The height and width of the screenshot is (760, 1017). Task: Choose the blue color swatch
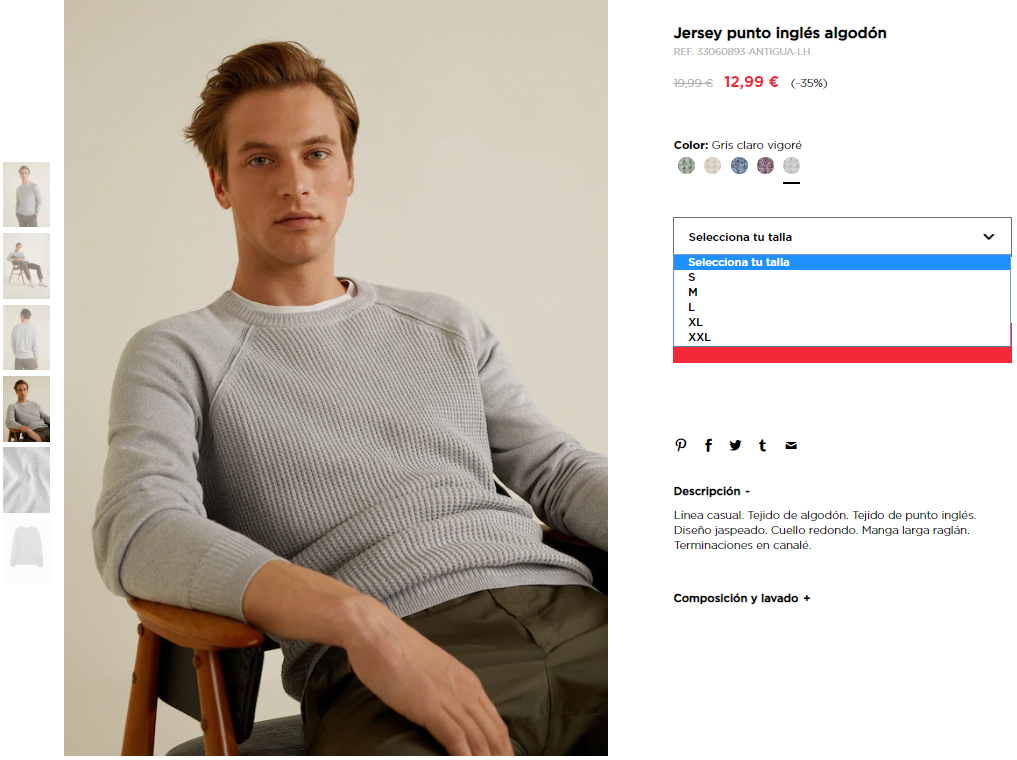(739, 166)
